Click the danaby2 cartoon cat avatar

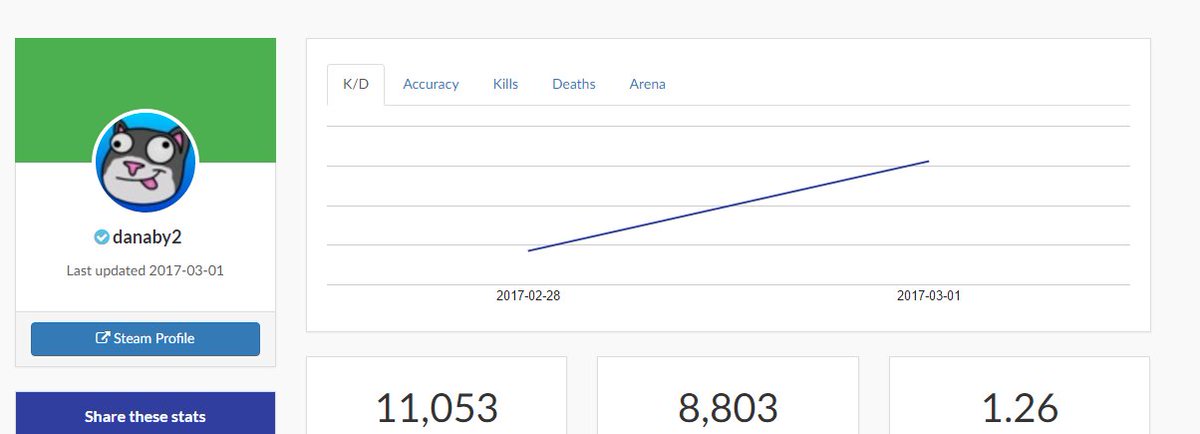145,161
